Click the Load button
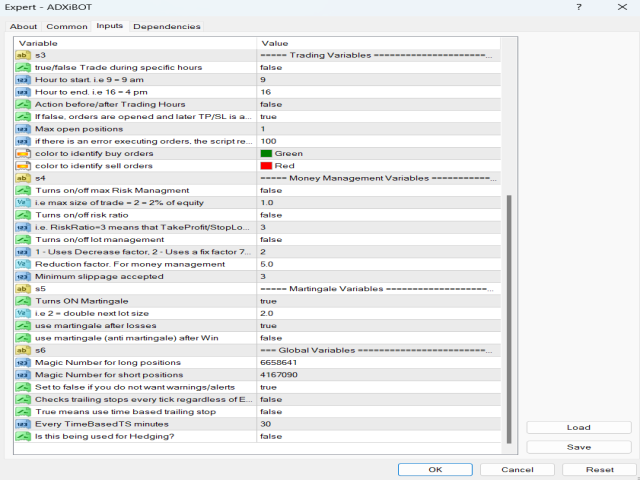Image resolution: width=640 pixels, height=480 pixels. pyautogui.click(x=579, y=427)
